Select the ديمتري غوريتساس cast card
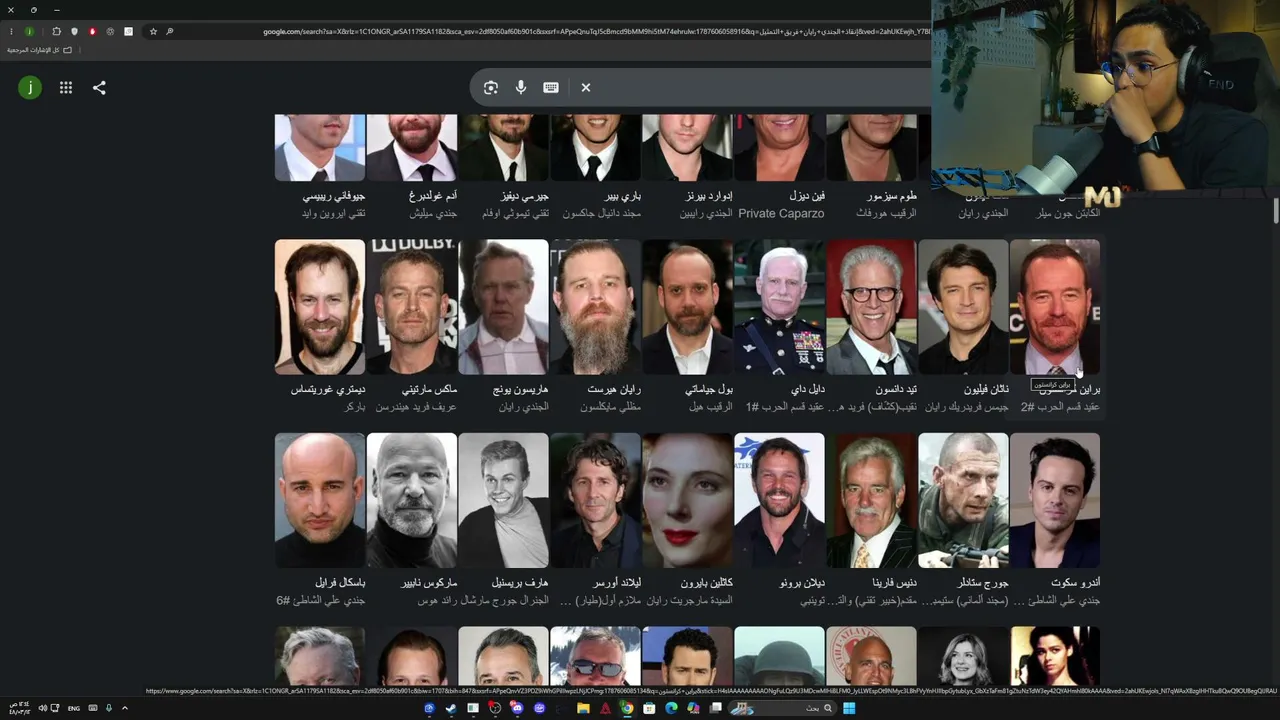This screenshot has height=720, width=1280. coord(320,327)
